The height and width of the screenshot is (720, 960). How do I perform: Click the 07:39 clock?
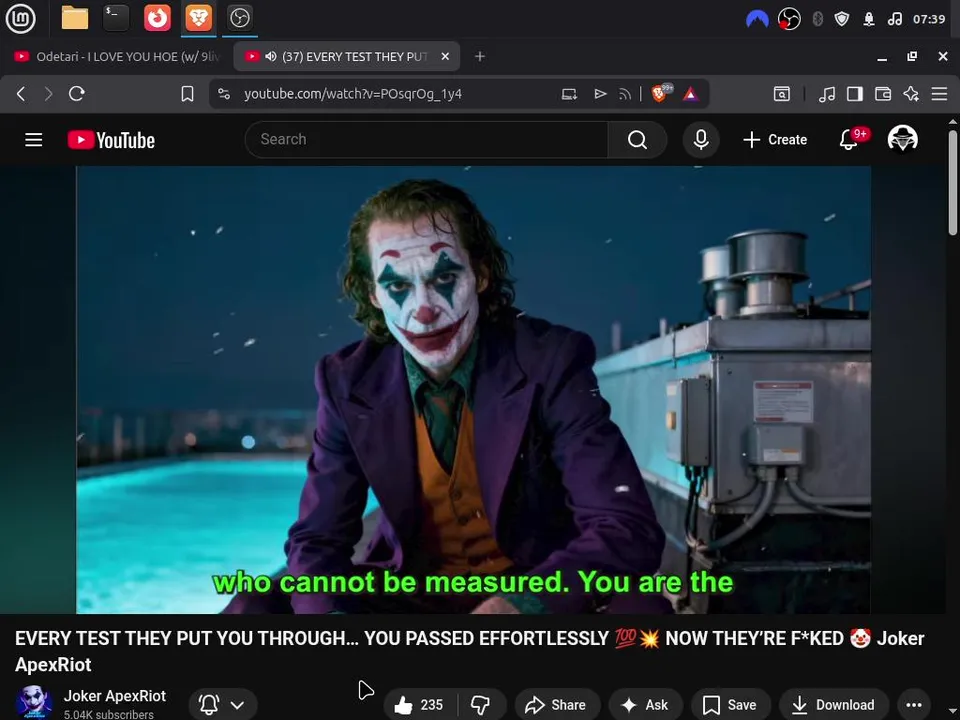(x=929, y=20)
